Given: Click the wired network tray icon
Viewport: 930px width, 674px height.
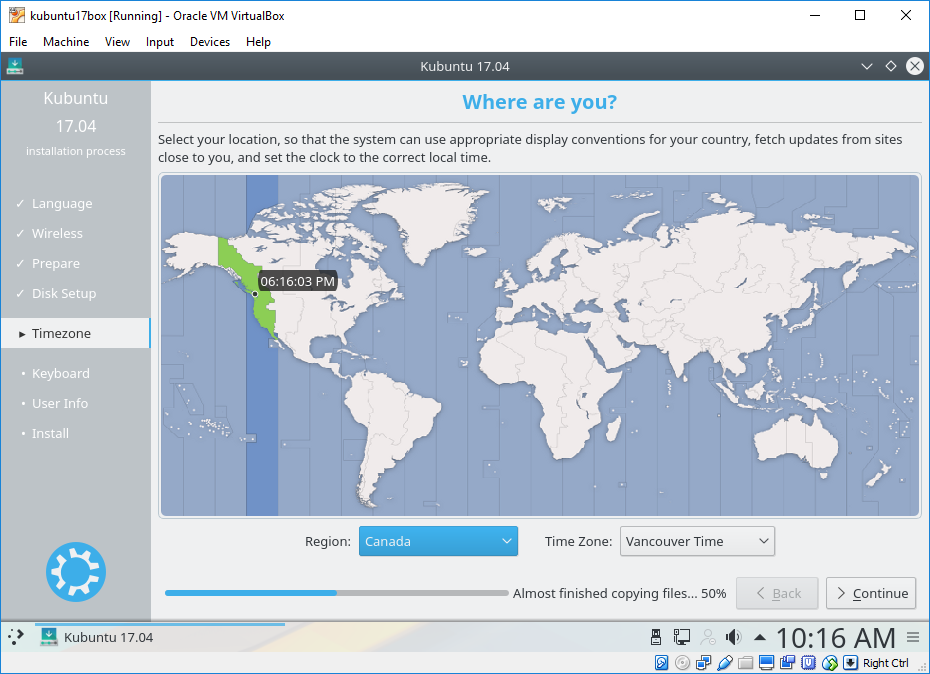Looking at the screenshot, I should [x=681, y=637].
